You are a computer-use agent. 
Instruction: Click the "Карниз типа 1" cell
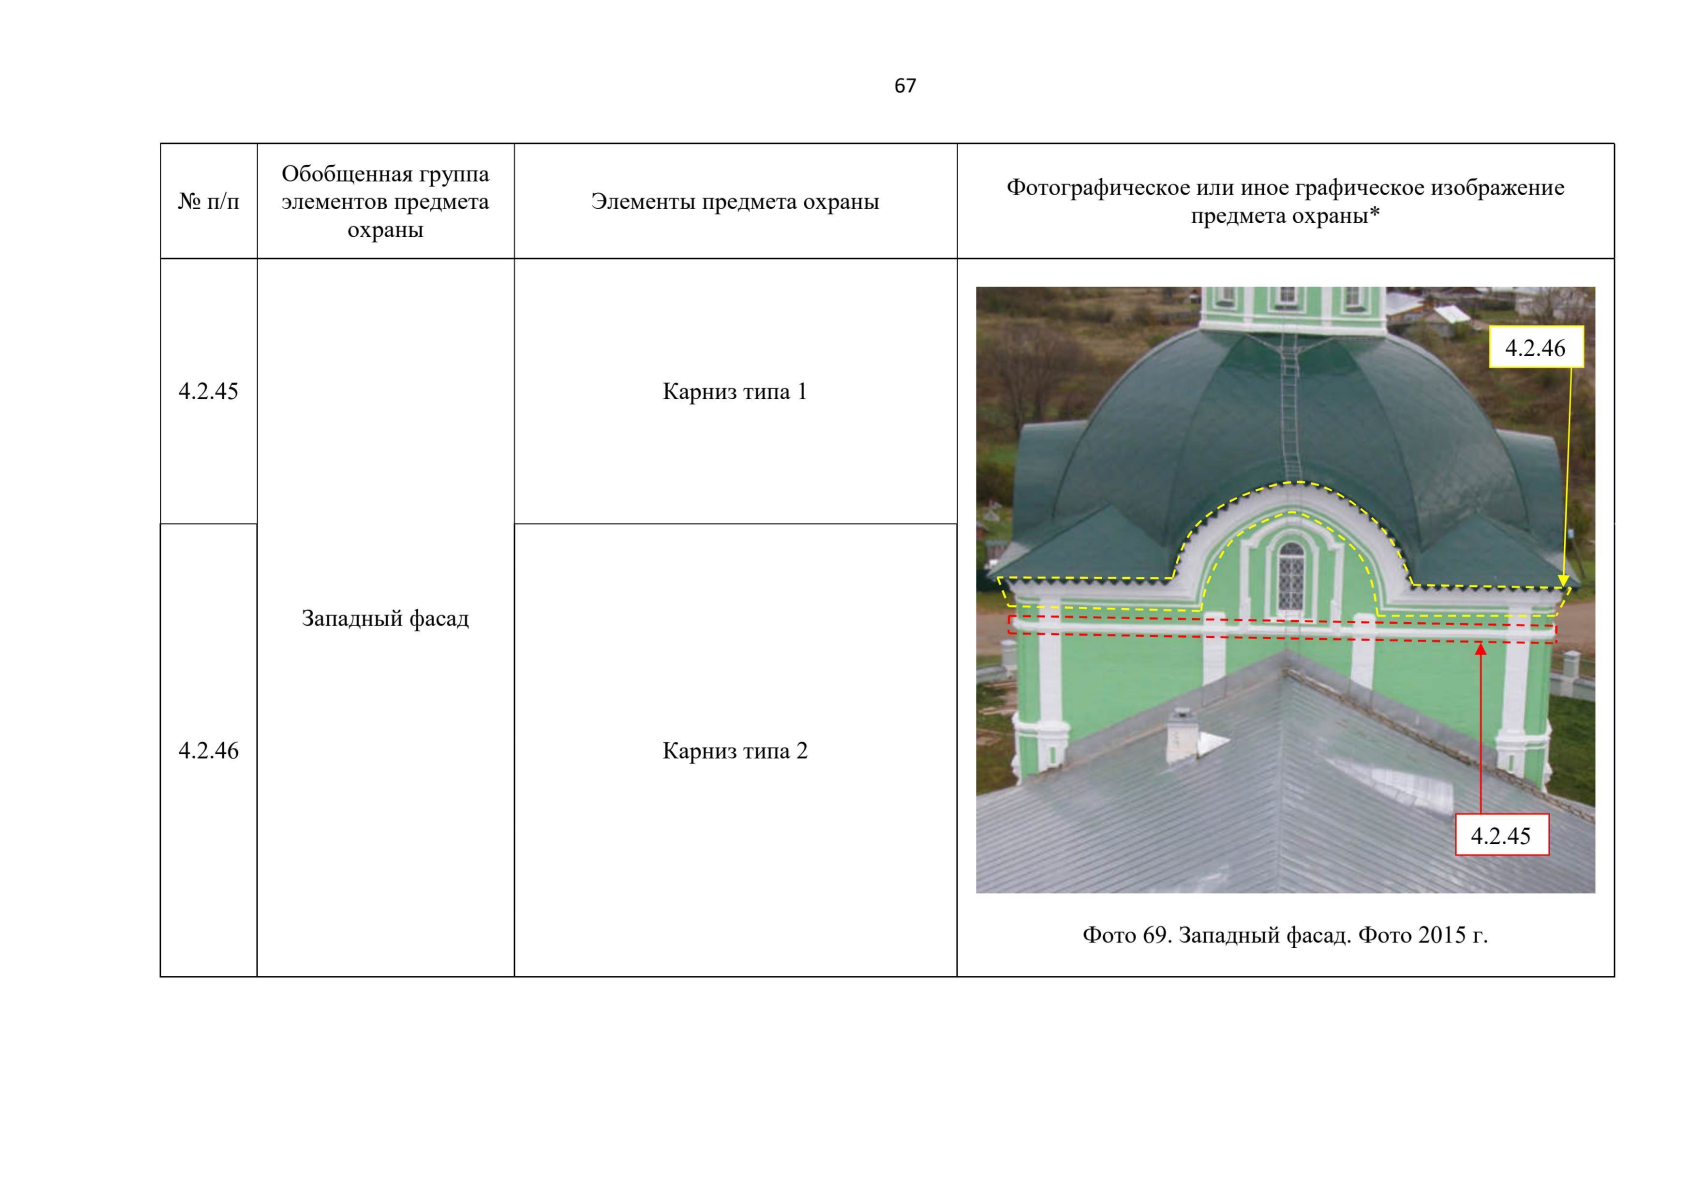[x=735, y=392]
